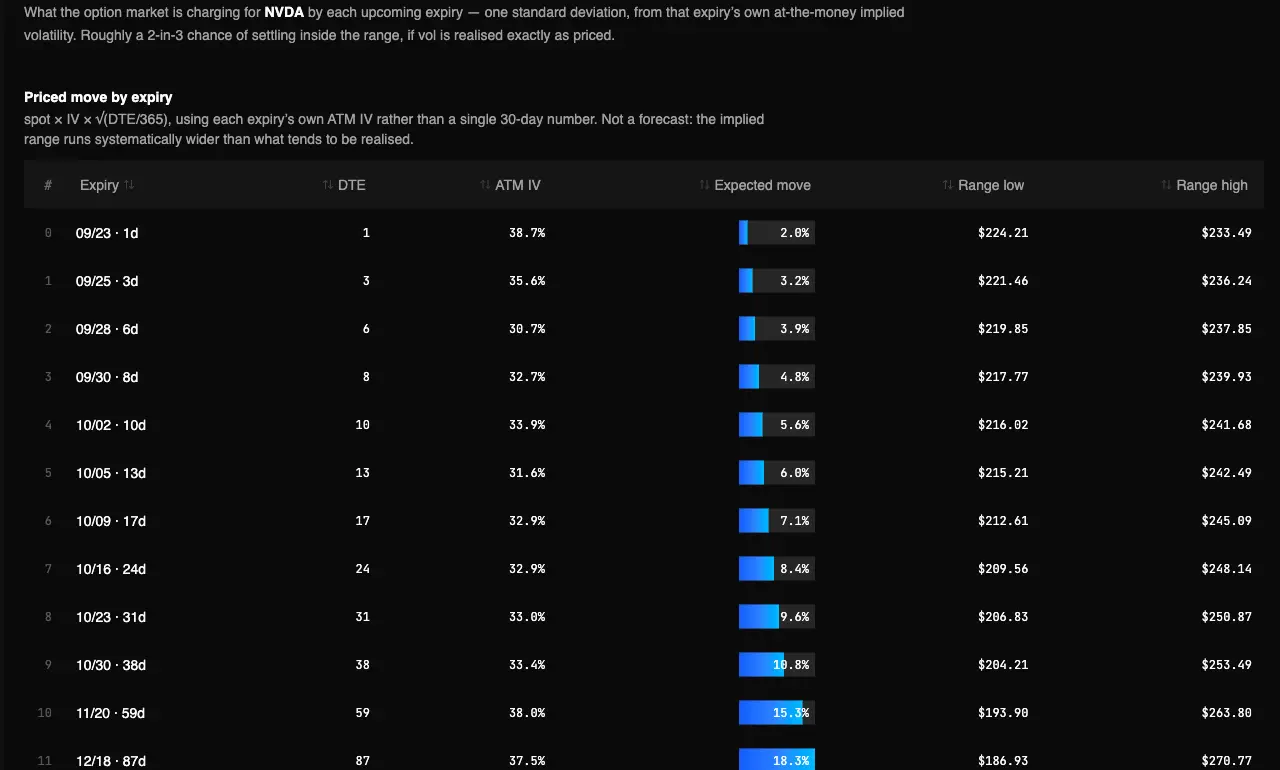
Task: Click ATM IV value 35.6%
Action: point(527,281)
